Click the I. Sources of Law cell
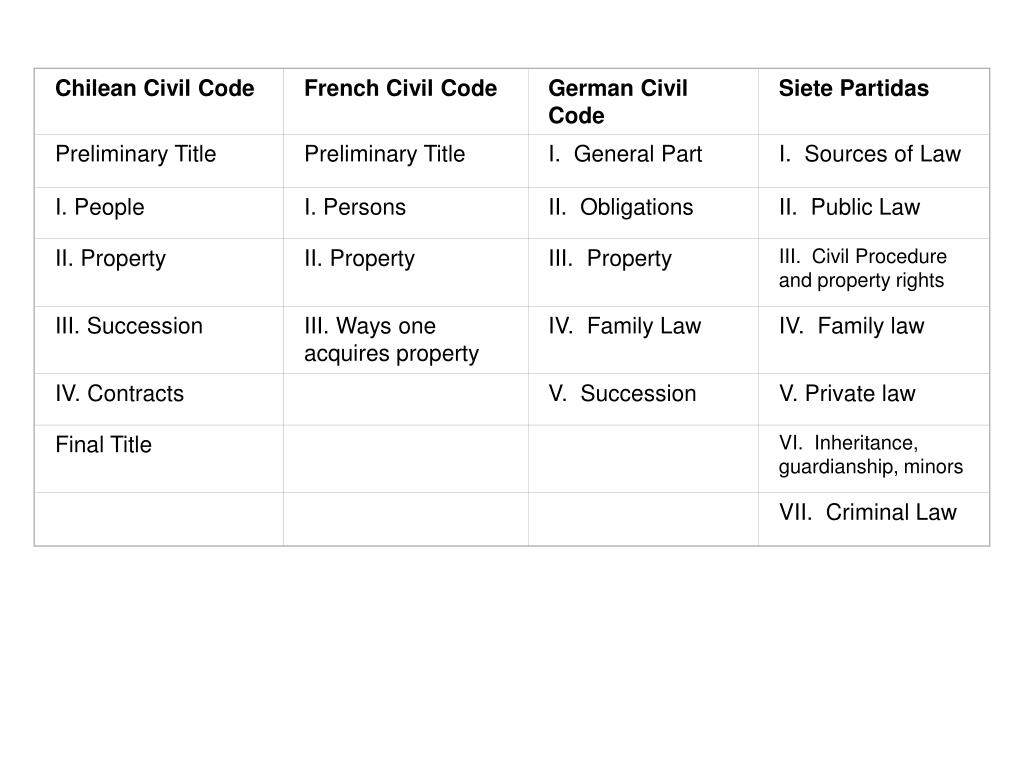The image size is (1024, 768). (874, 161)
